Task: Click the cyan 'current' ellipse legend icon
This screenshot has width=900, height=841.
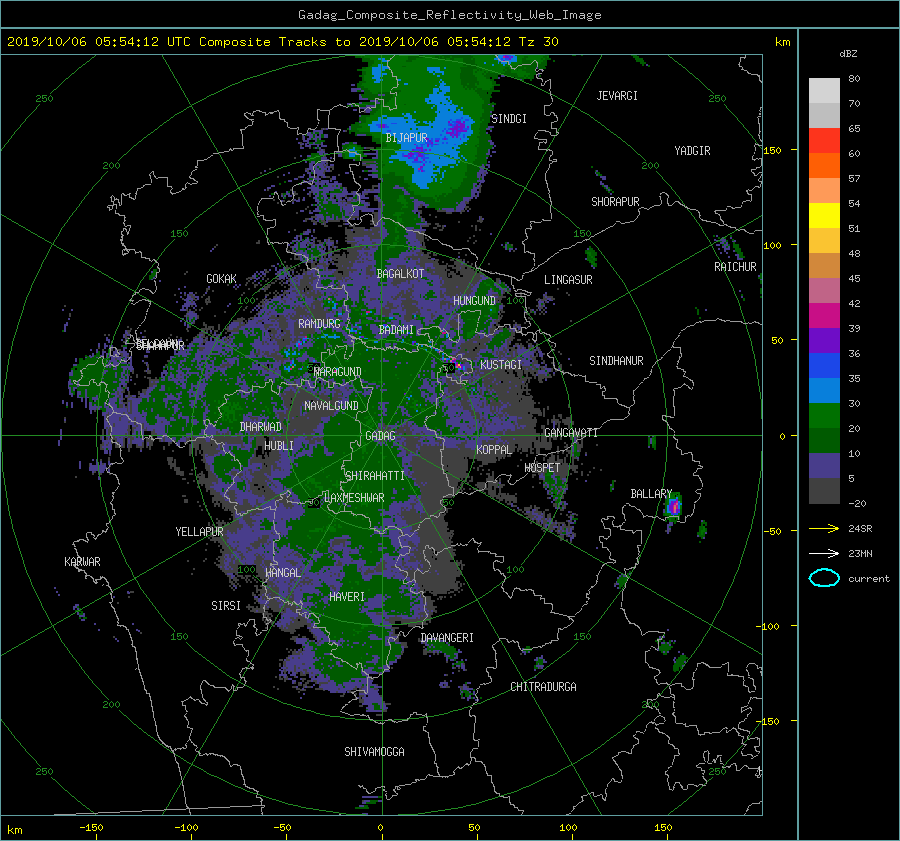Action: (824, 578)
